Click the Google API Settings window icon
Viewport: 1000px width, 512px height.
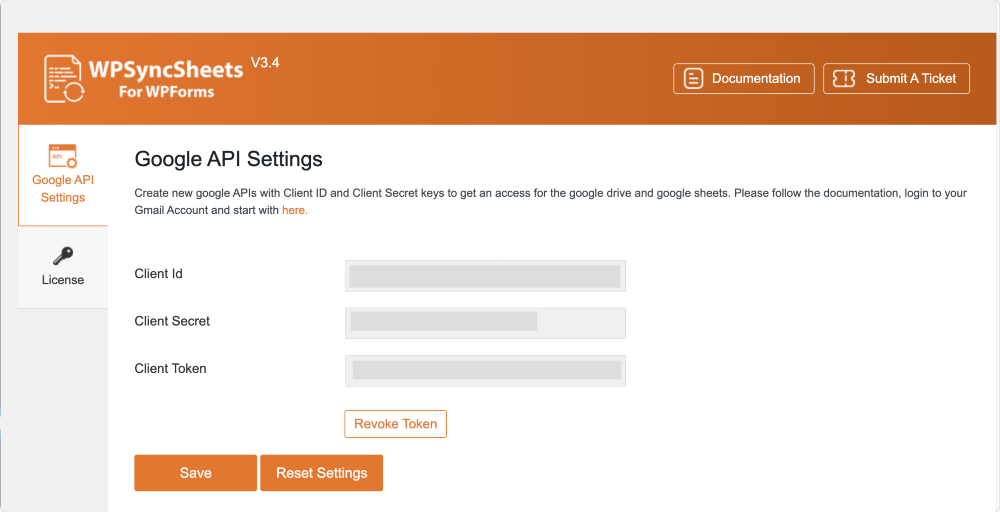62,156
